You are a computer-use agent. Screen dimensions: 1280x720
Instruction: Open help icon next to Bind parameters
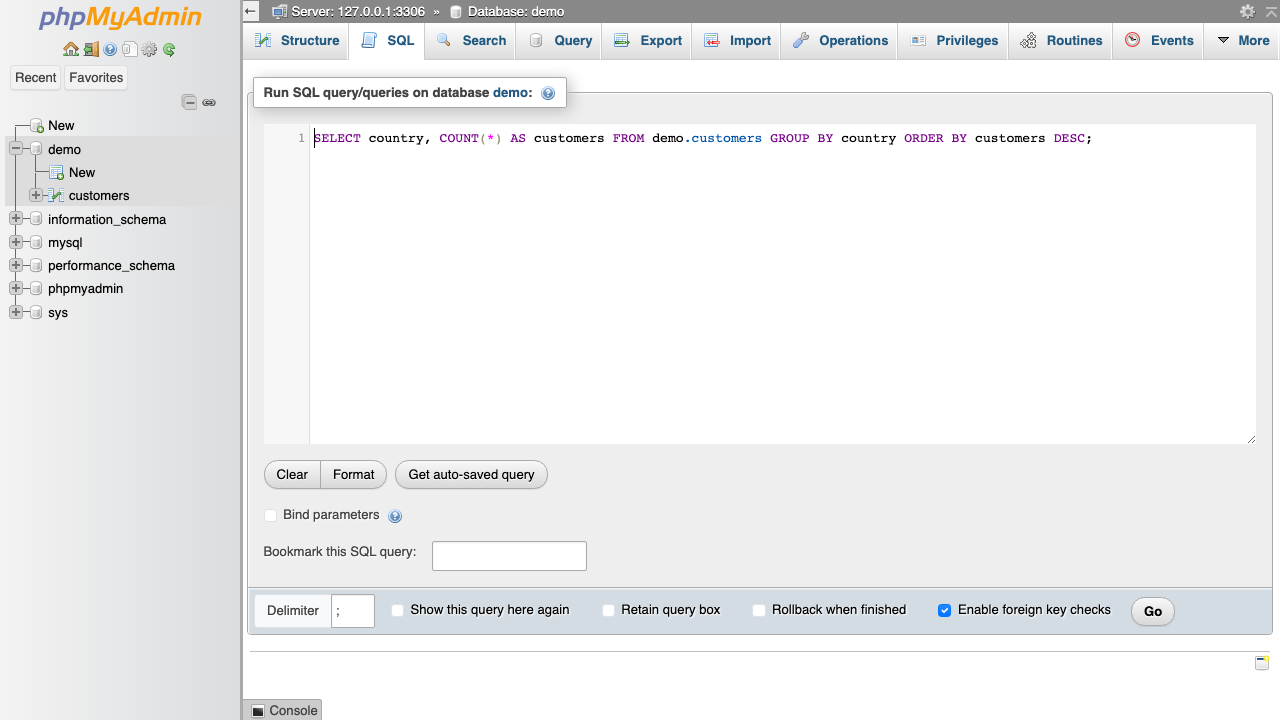[395, 516]
